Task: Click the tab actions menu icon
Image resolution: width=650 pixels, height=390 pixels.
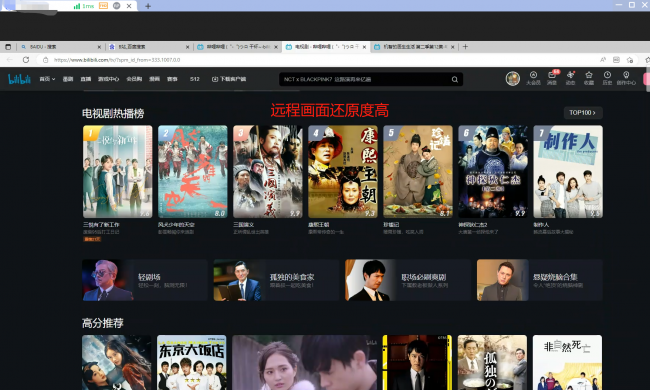Action: (x=8, y=47)
